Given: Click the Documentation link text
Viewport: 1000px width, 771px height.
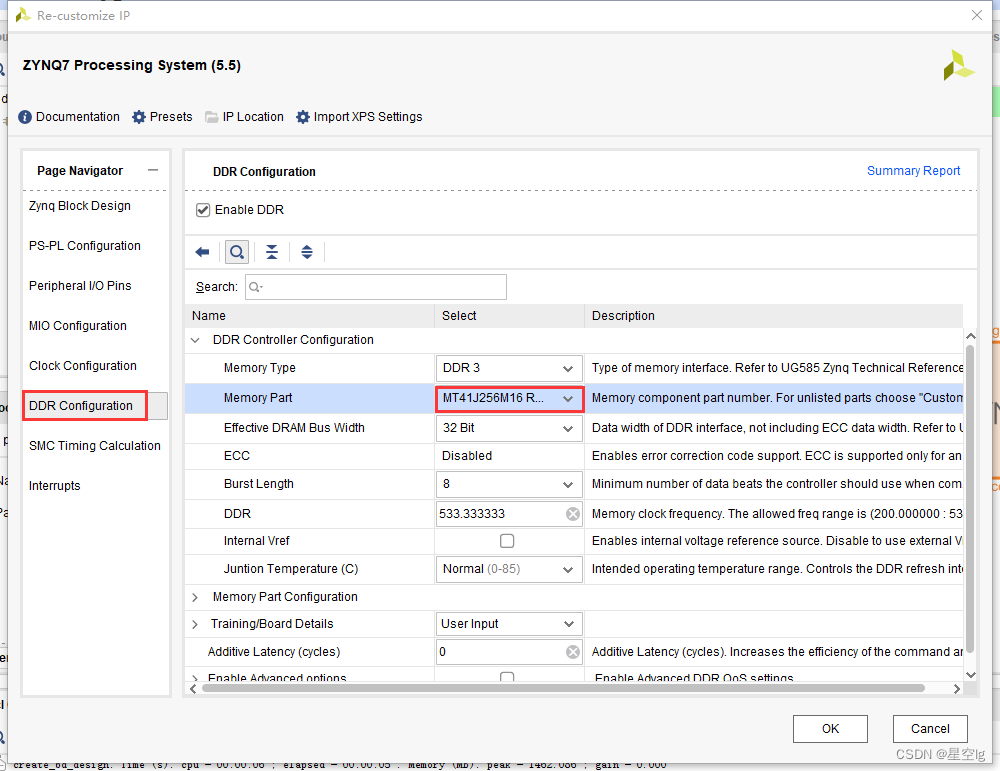Looking at the screenshot, I should 78,117.
